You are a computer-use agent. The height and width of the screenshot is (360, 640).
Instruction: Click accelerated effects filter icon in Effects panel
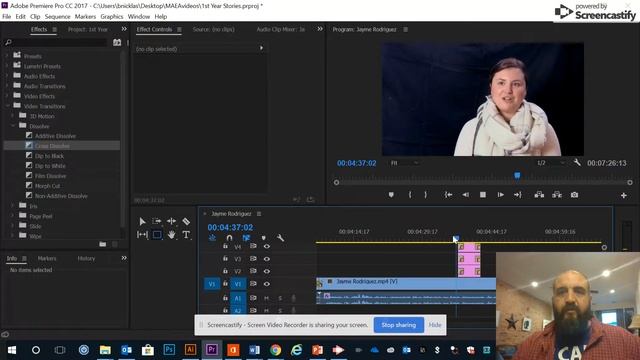[117, 42]
